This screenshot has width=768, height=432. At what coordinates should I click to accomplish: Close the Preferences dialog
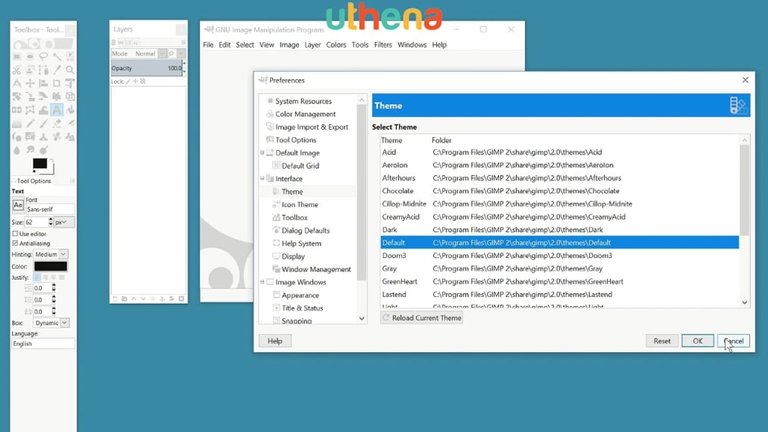(x=745, y=80)
